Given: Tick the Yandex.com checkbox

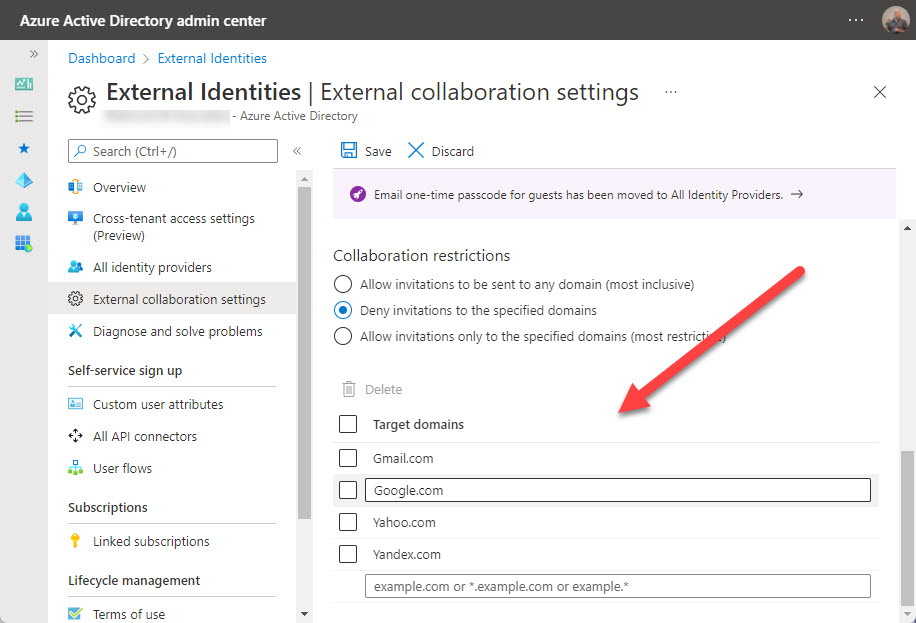Looking at the screenshot, I should 348,554.
